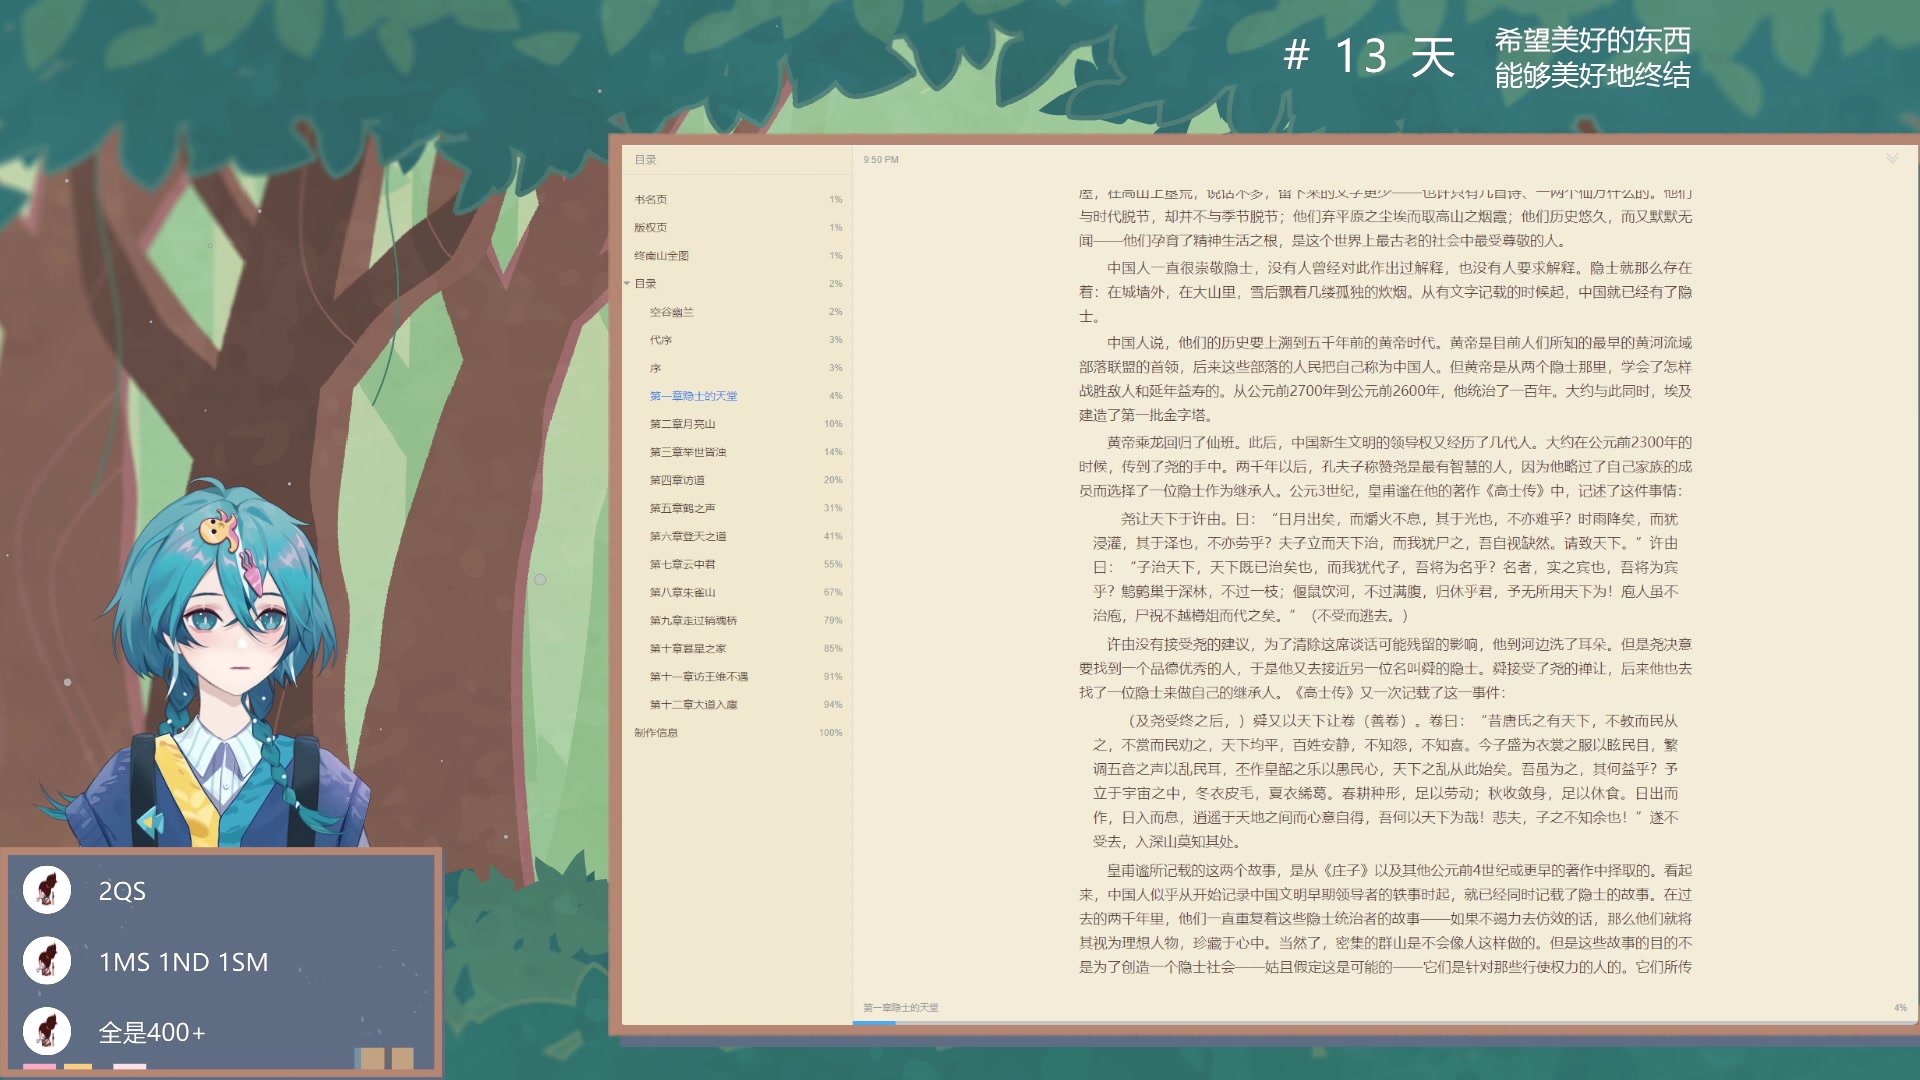Viewport: 1920px width, 1080px height.
Task: Jump to the 序 section
Action: [x=737, y=368]
